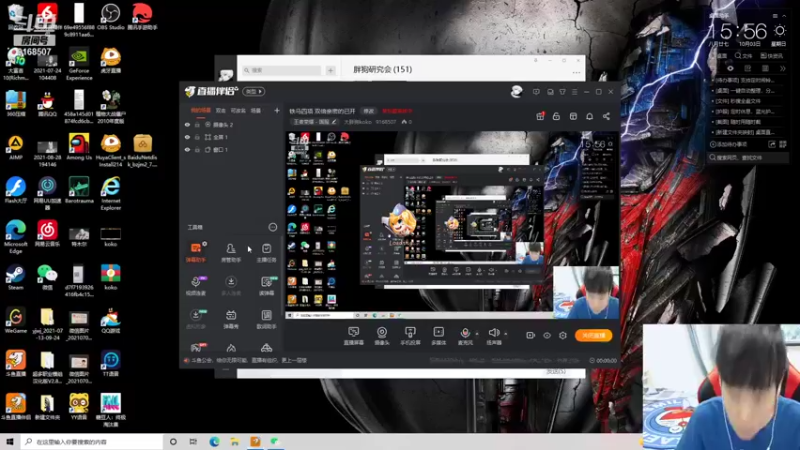
Task: Click the announcement speaker icon in the status bar
Action: click(187, 360)
